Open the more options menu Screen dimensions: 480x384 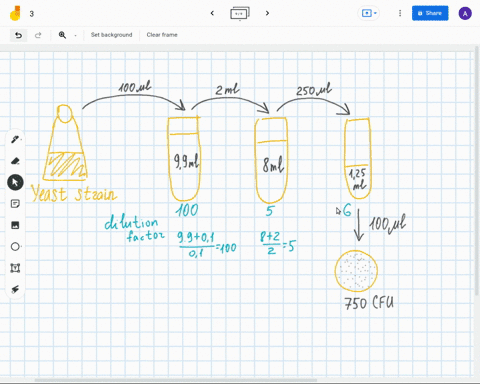pyautogui.click(x=400, y=13)
